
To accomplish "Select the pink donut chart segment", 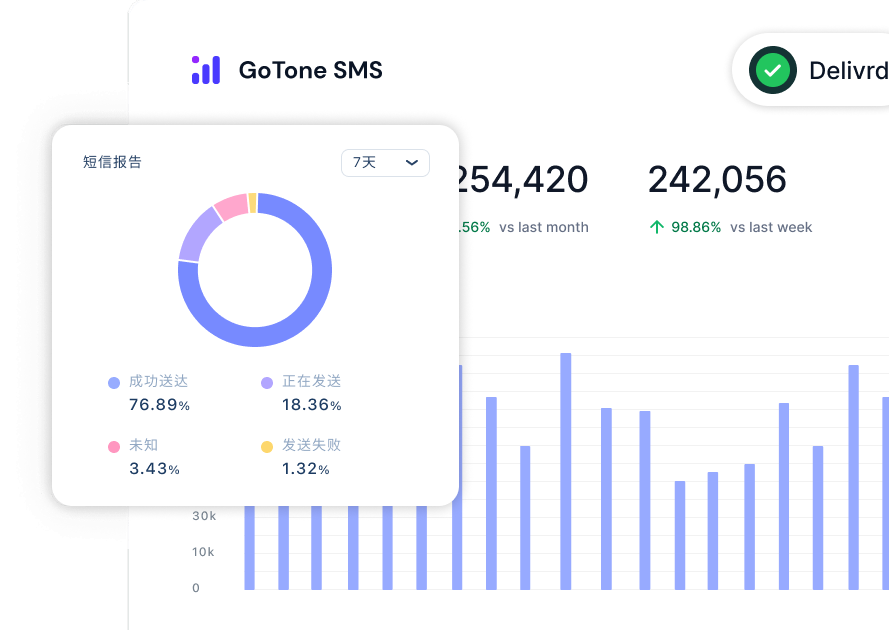I will (x=230, y=206).
